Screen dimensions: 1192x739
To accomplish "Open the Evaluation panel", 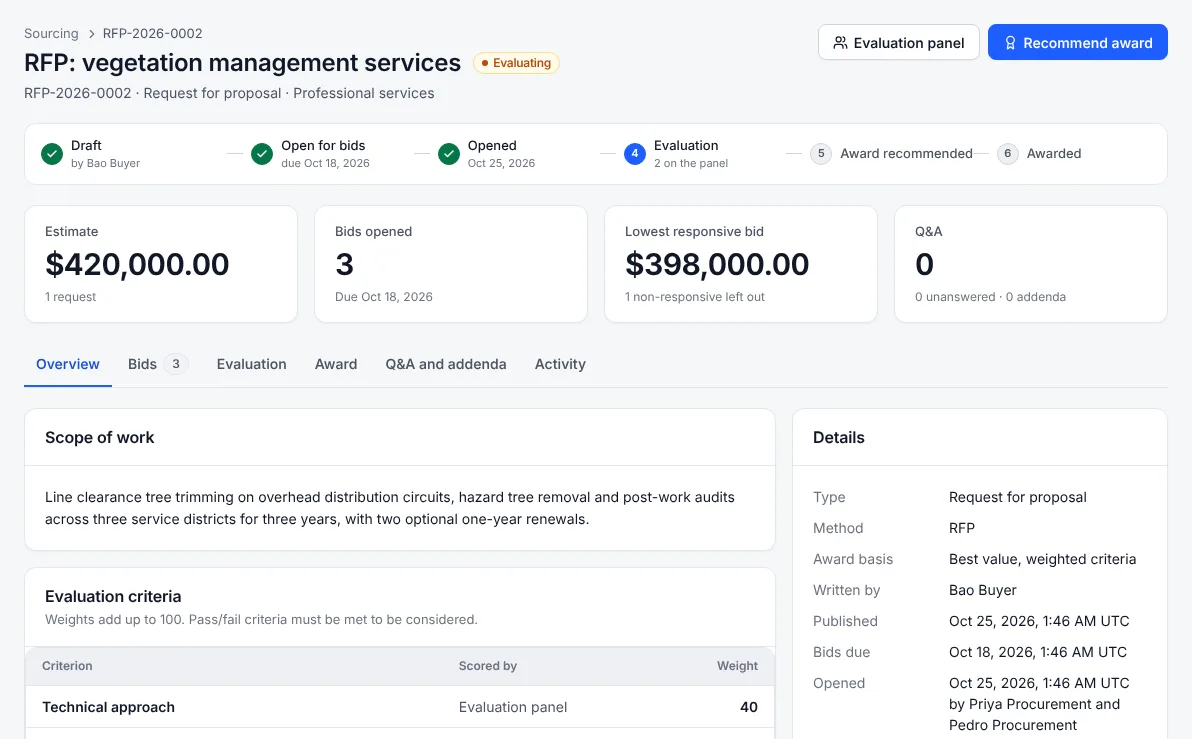I will coord(899,43).
